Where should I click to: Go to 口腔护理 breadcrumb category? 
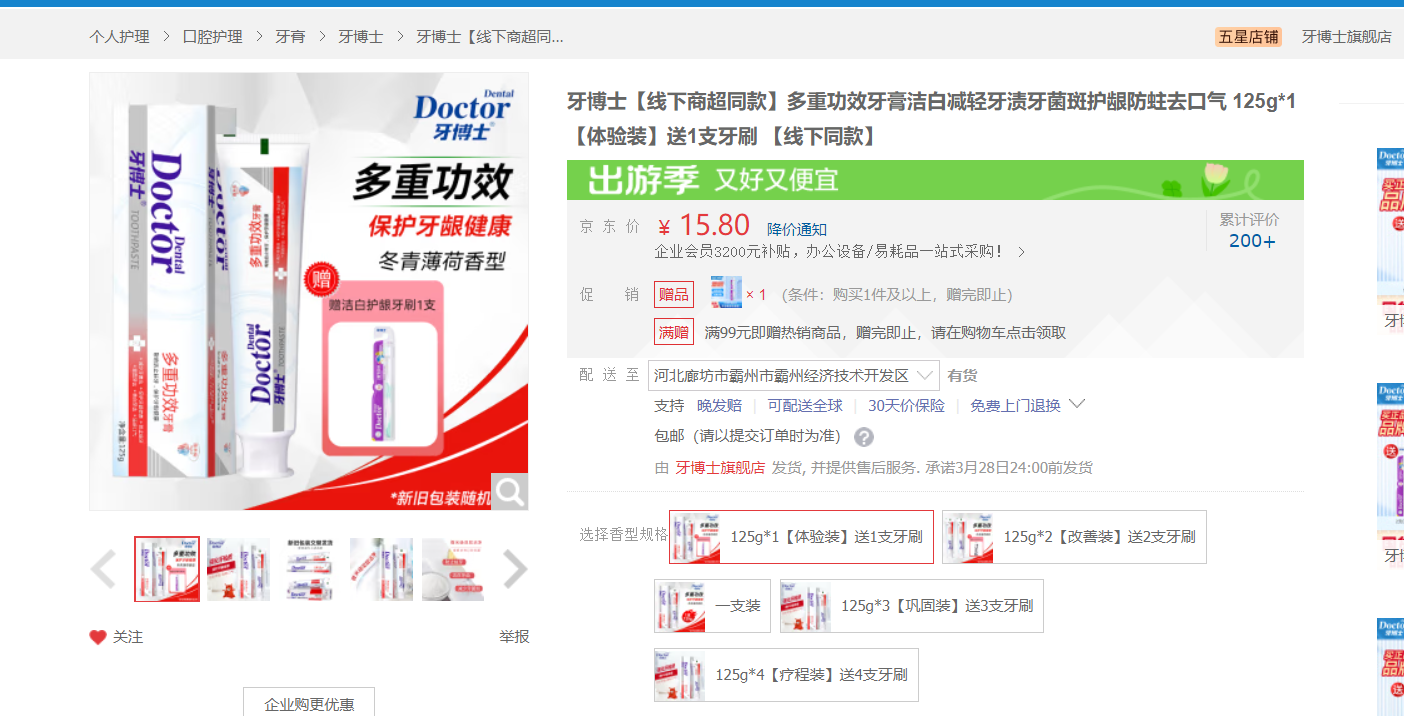click(212, 37)
